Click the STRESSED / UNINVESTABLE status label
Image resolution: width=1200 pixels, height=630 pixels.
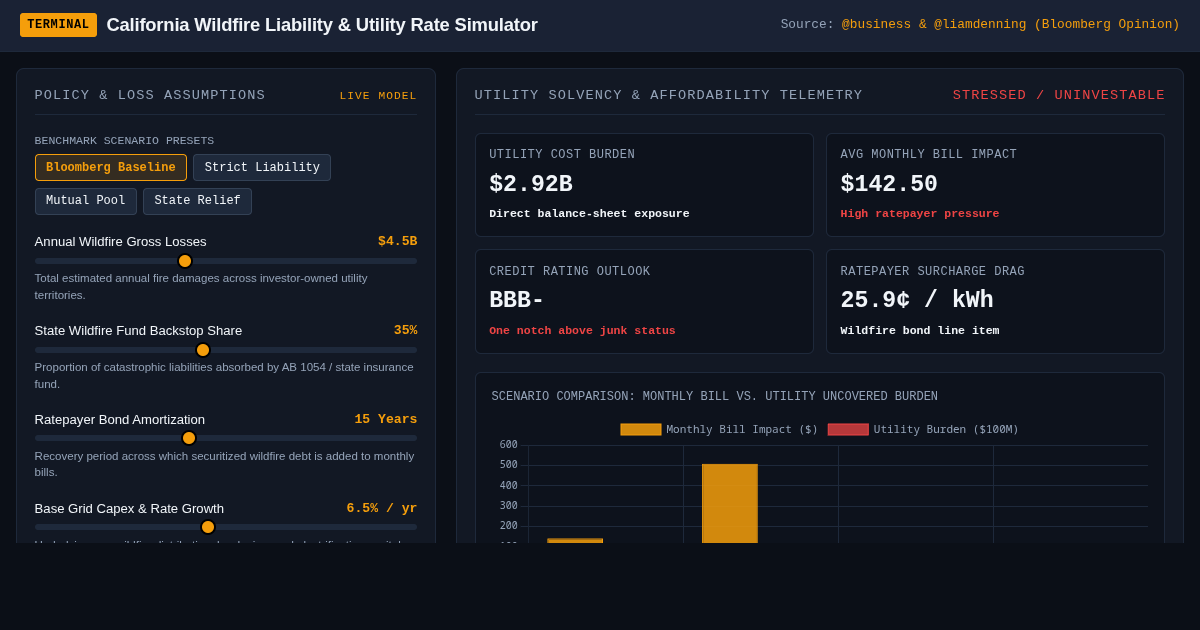pos(1059,95)
